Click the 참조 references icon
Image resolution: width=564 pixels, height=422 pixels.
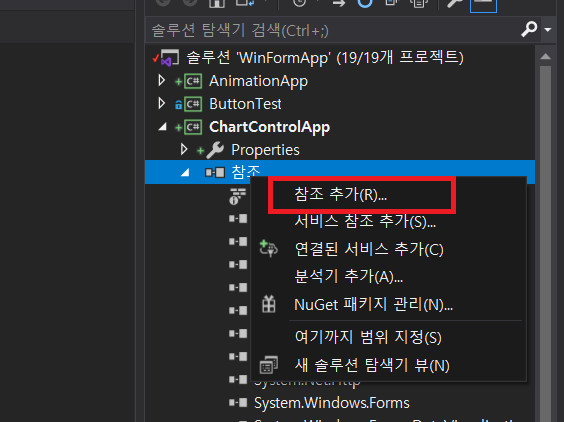point(215,173)
